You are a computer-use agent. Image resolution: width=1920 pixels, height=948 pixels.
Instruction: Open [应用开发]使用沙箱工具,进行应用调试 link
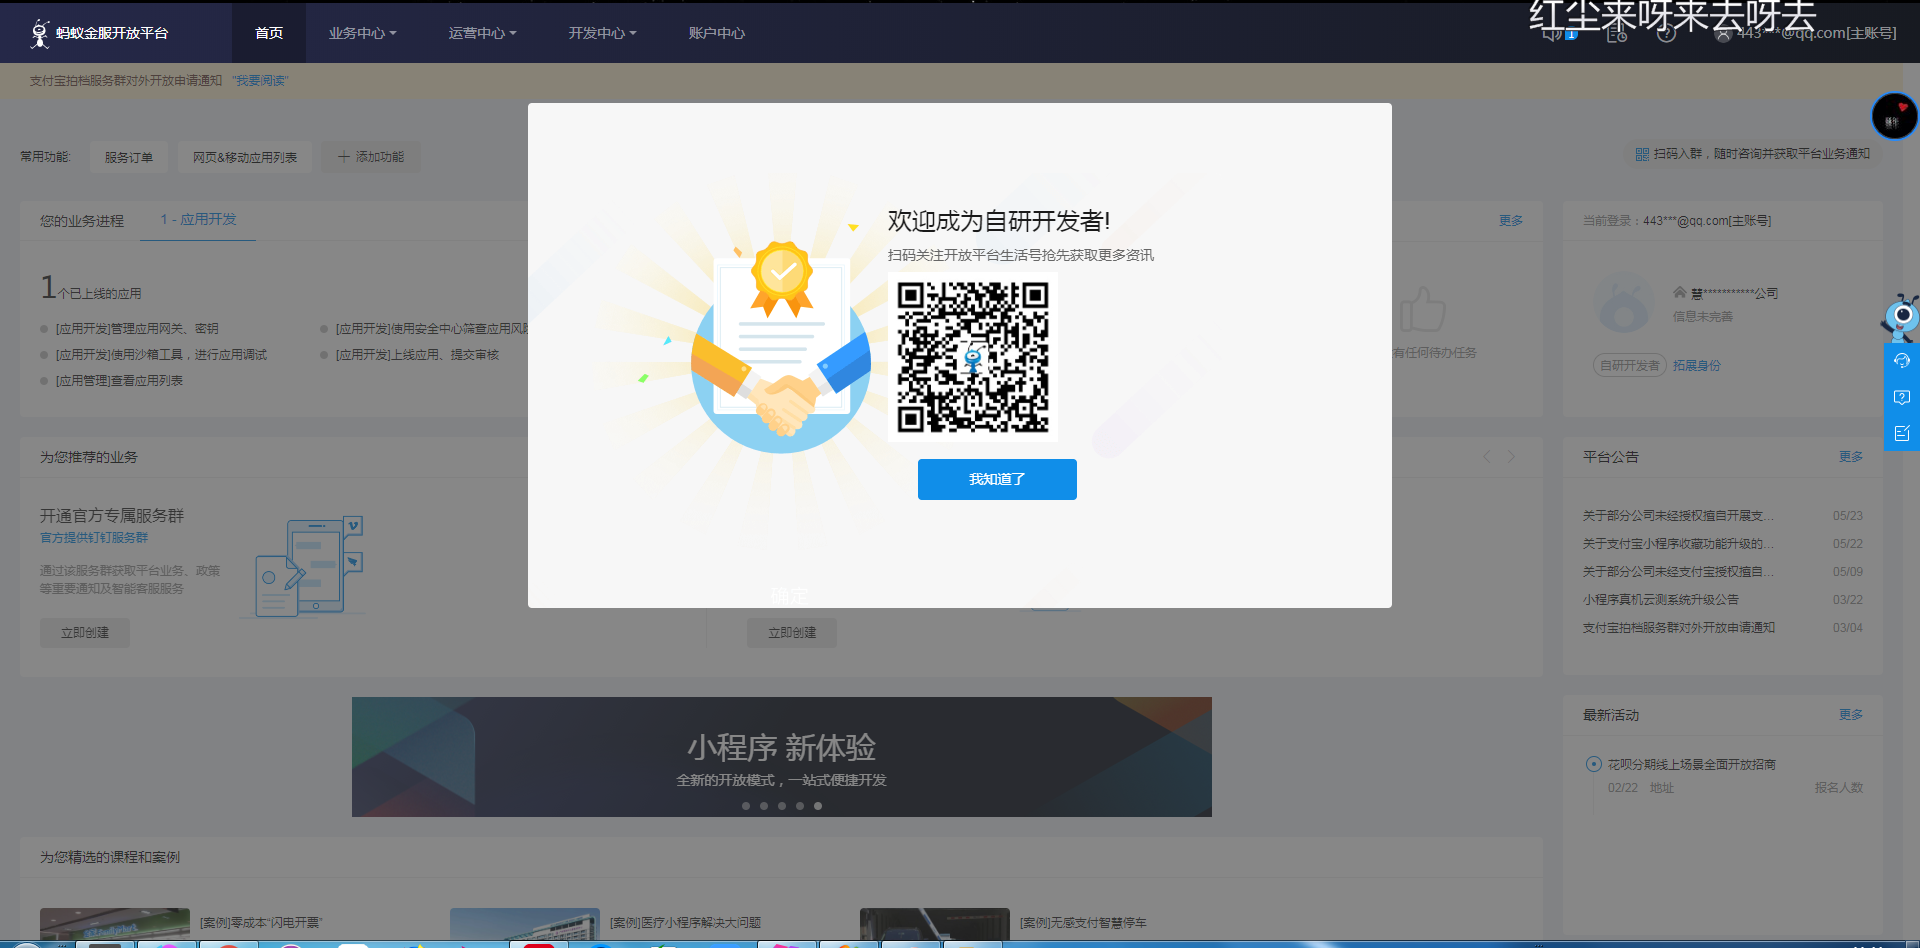point(161,355)
